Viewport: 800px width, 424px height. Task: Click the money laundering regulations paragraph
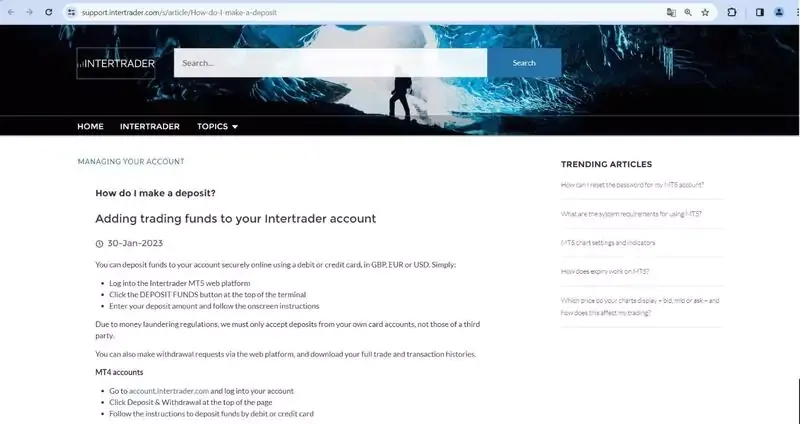click(x=288, y=330)
